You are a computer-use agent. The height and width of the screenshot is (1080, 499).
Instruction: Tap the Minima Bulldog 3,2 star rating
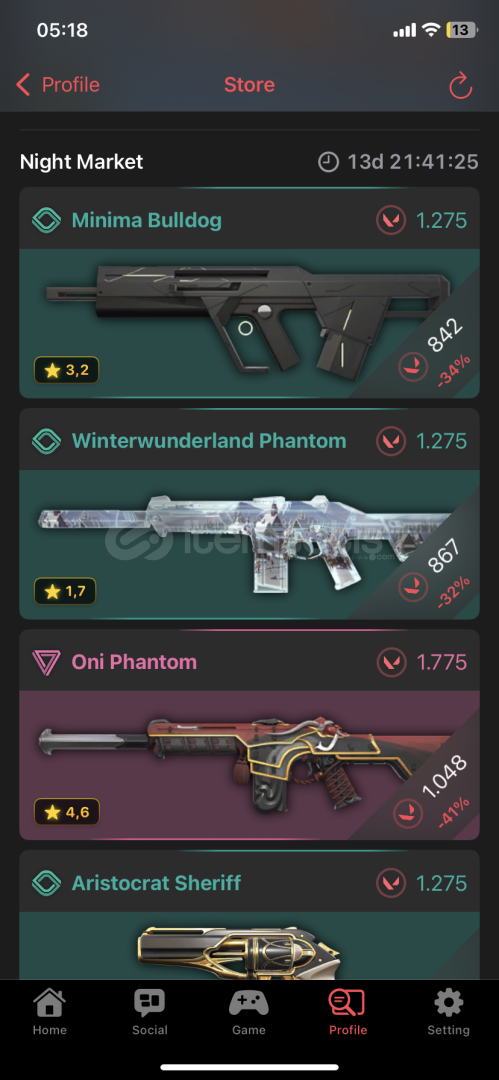[x=66, y=371]
